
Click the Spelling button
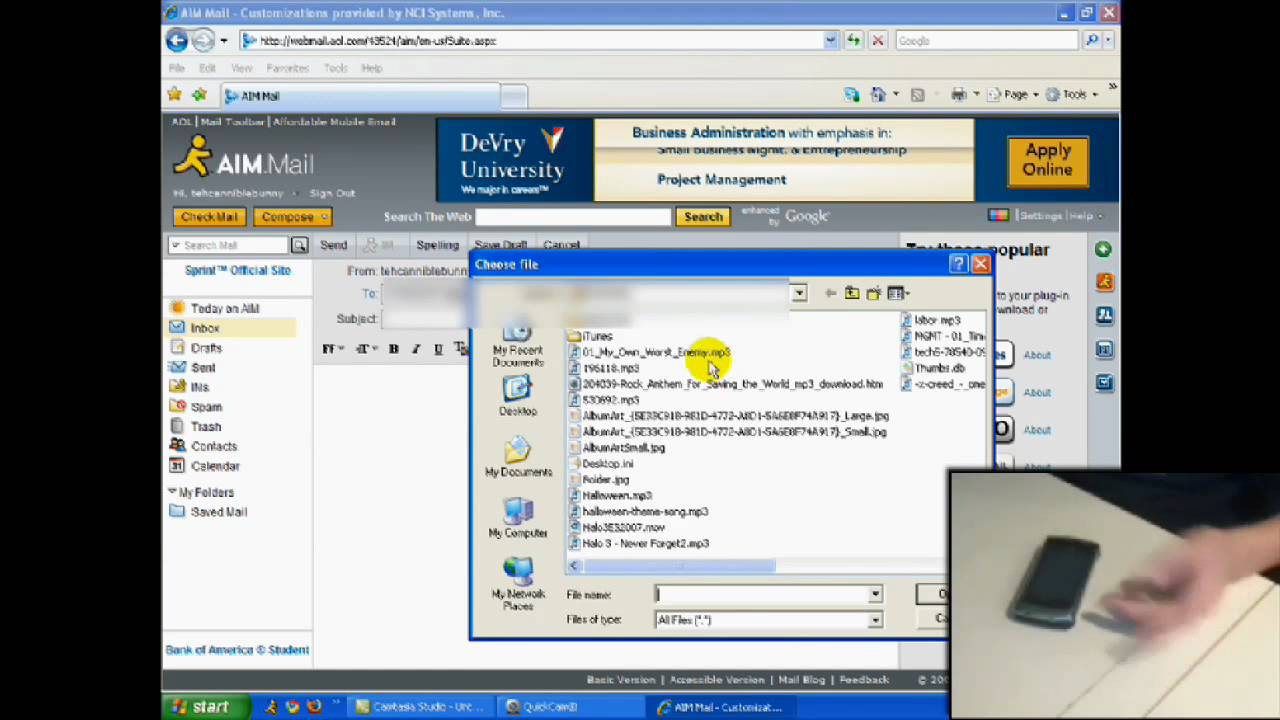[437, 245]
